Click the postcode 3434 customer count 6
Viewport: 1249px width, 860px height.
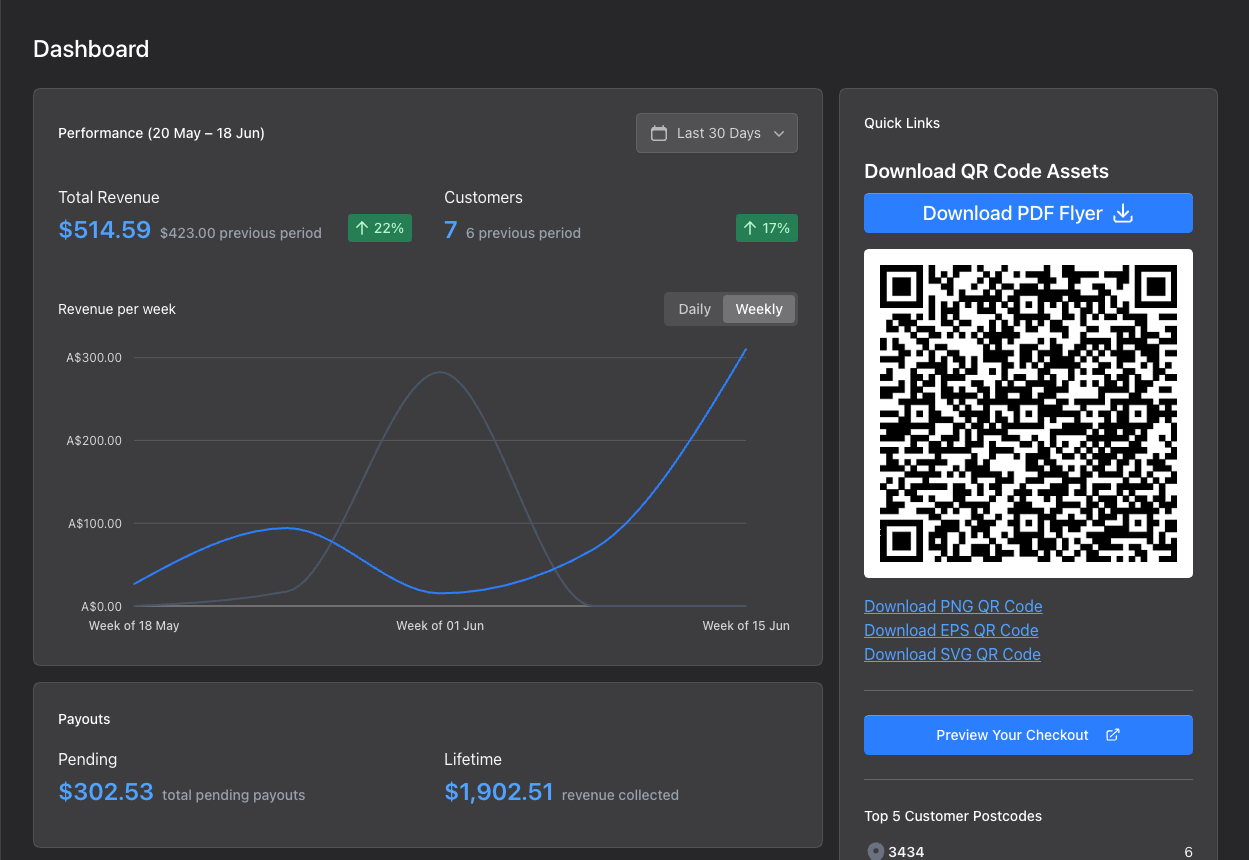tap(1188, 852)
